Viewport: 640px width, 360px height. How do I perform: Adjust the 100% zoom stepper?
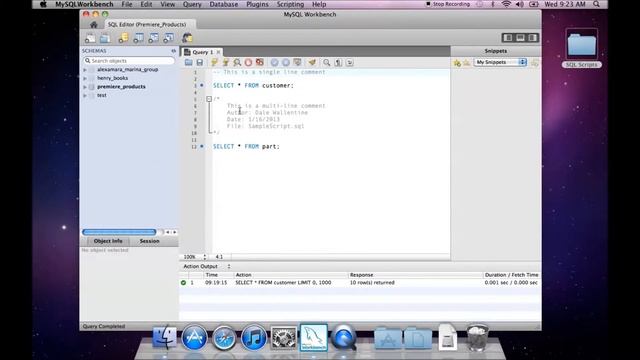click(x=205, y=257)
